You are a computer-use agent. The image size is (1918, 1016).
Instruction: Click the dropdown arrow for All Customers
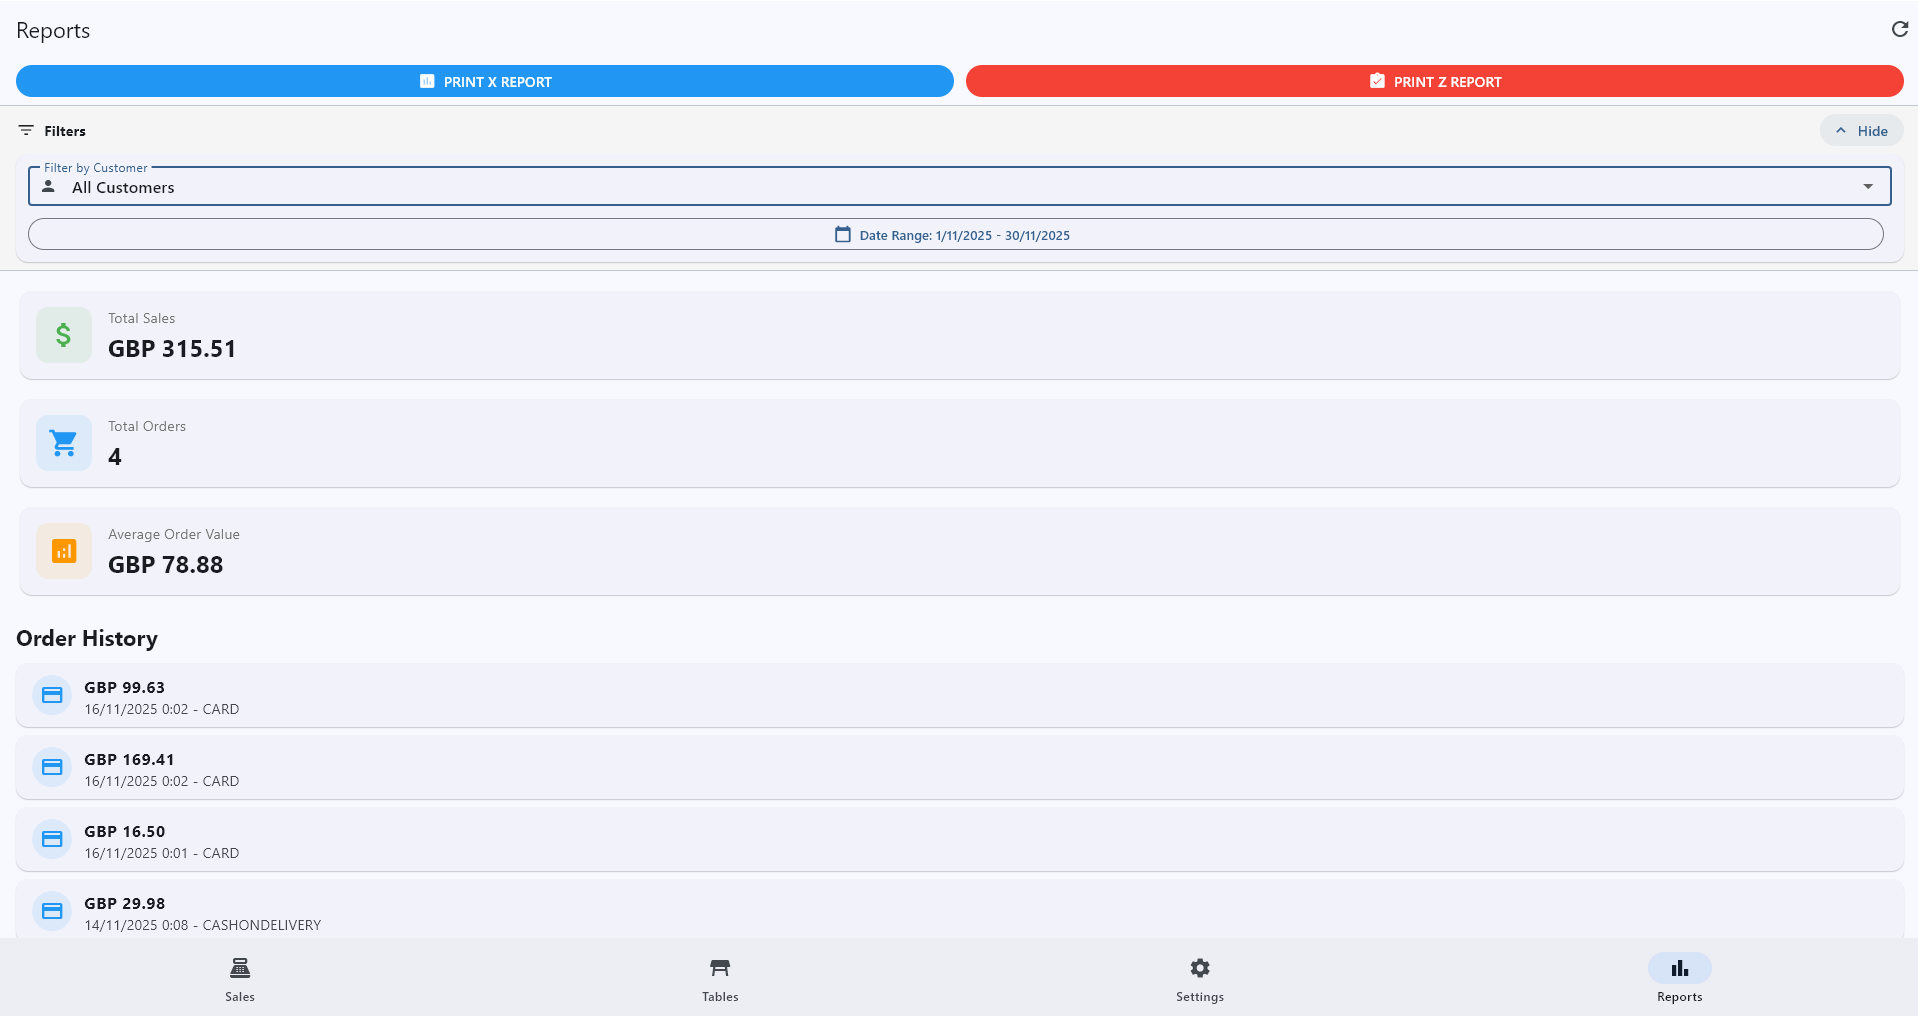[x=1867, y=187]
